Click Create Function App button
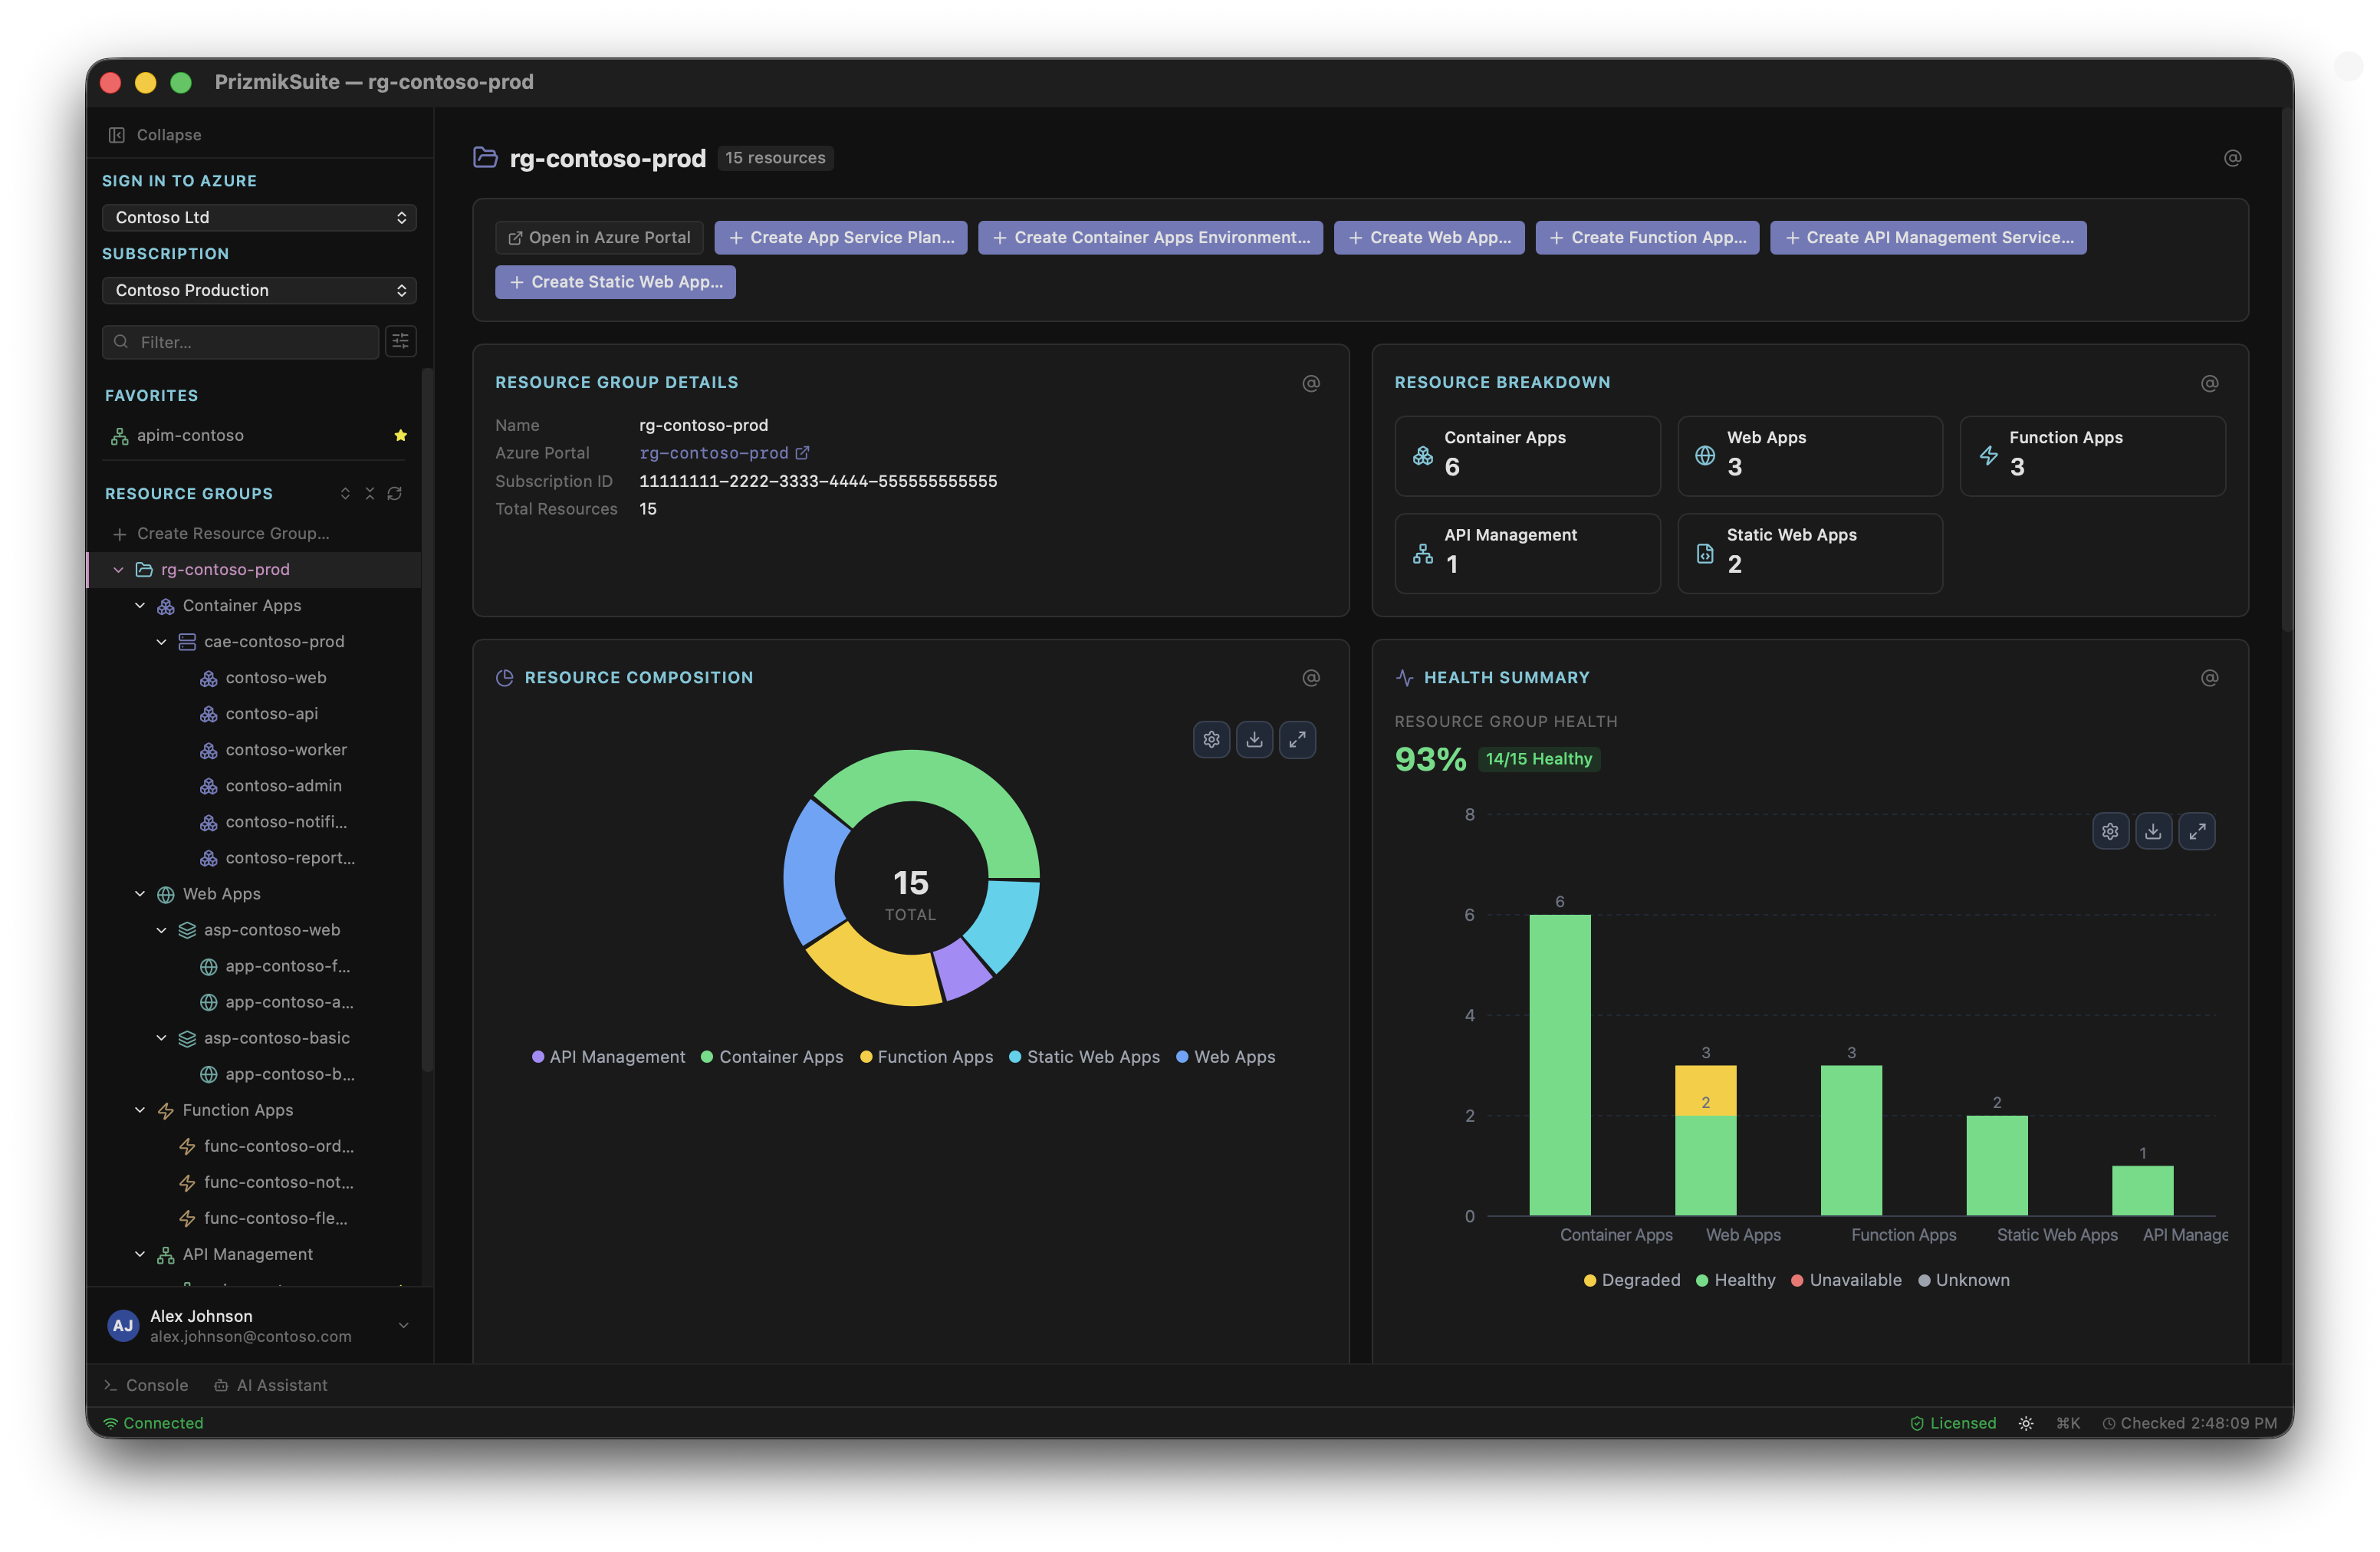Viewport: 2380px width, 1552px height. click(x=1647, y=238)
